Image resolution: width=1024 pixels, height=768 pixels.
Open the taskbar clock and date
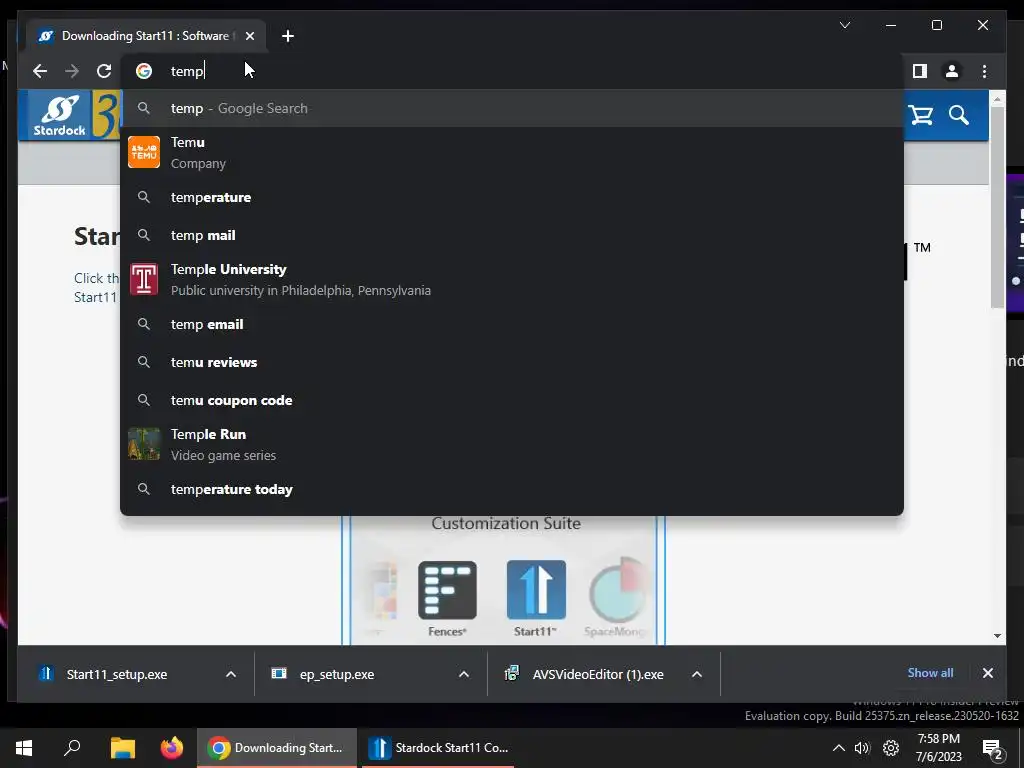coord(938,748)
